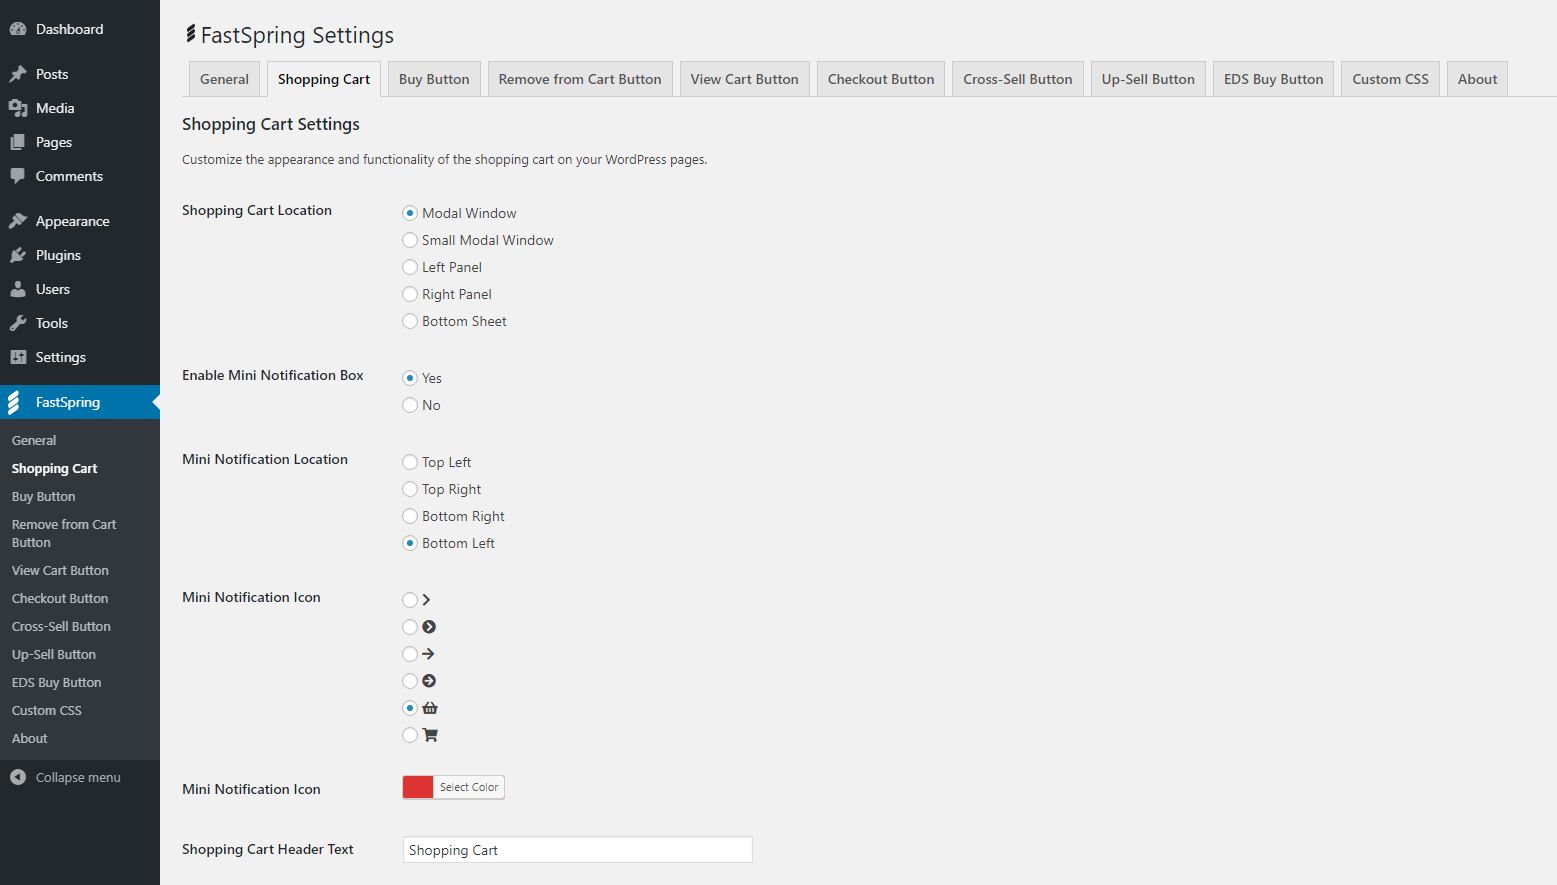The height and width of the screenshot is (885, 1557).
Task: Choose the shopping basket notification icon
Action: [410, 708]
